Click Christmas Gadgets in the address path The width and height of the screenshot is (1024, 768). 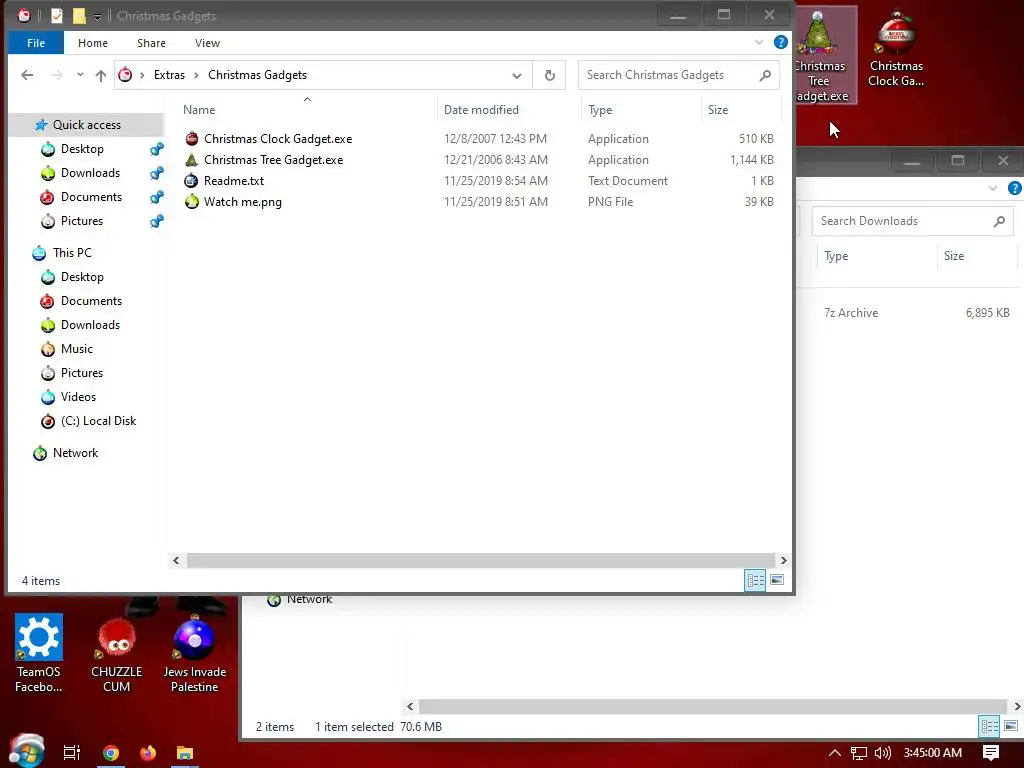(257, 75)
